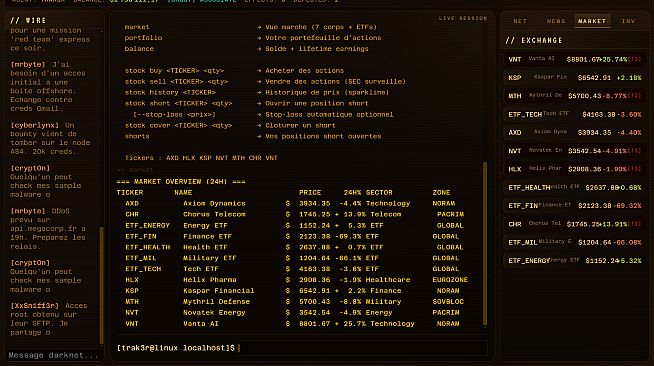Open the CHR Chorus Tel exchange entry
This screenshot has height=366, width=654.
tap(574, 224)
